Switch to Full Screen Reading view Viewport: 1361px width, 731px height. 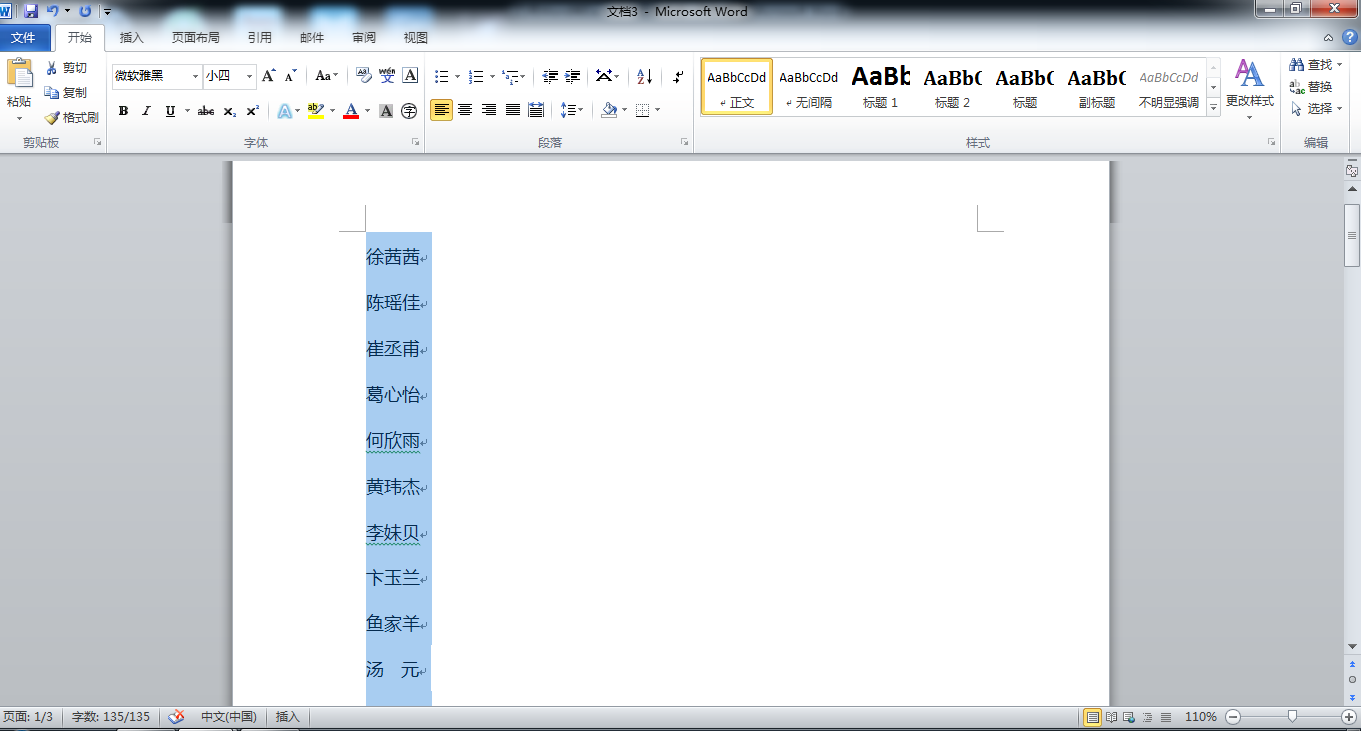(x=1111, y=717)
